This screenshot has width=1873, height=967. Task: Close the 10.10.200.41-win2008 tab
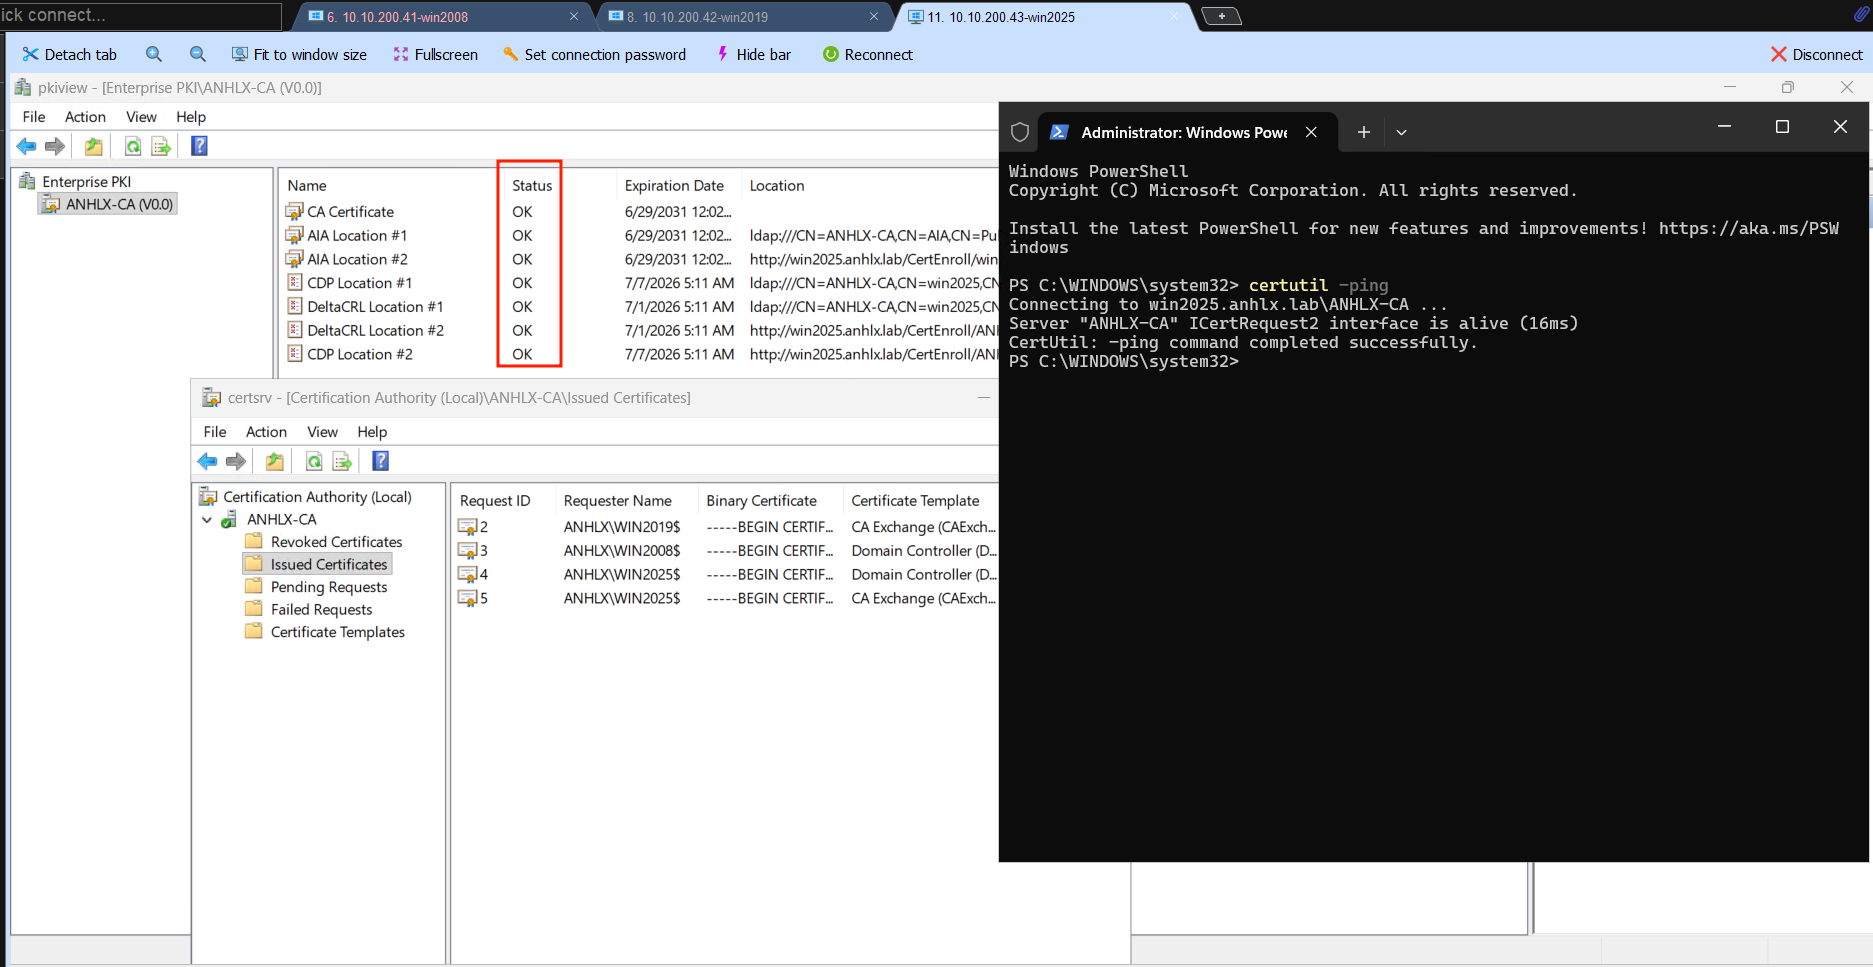point(574,17)
